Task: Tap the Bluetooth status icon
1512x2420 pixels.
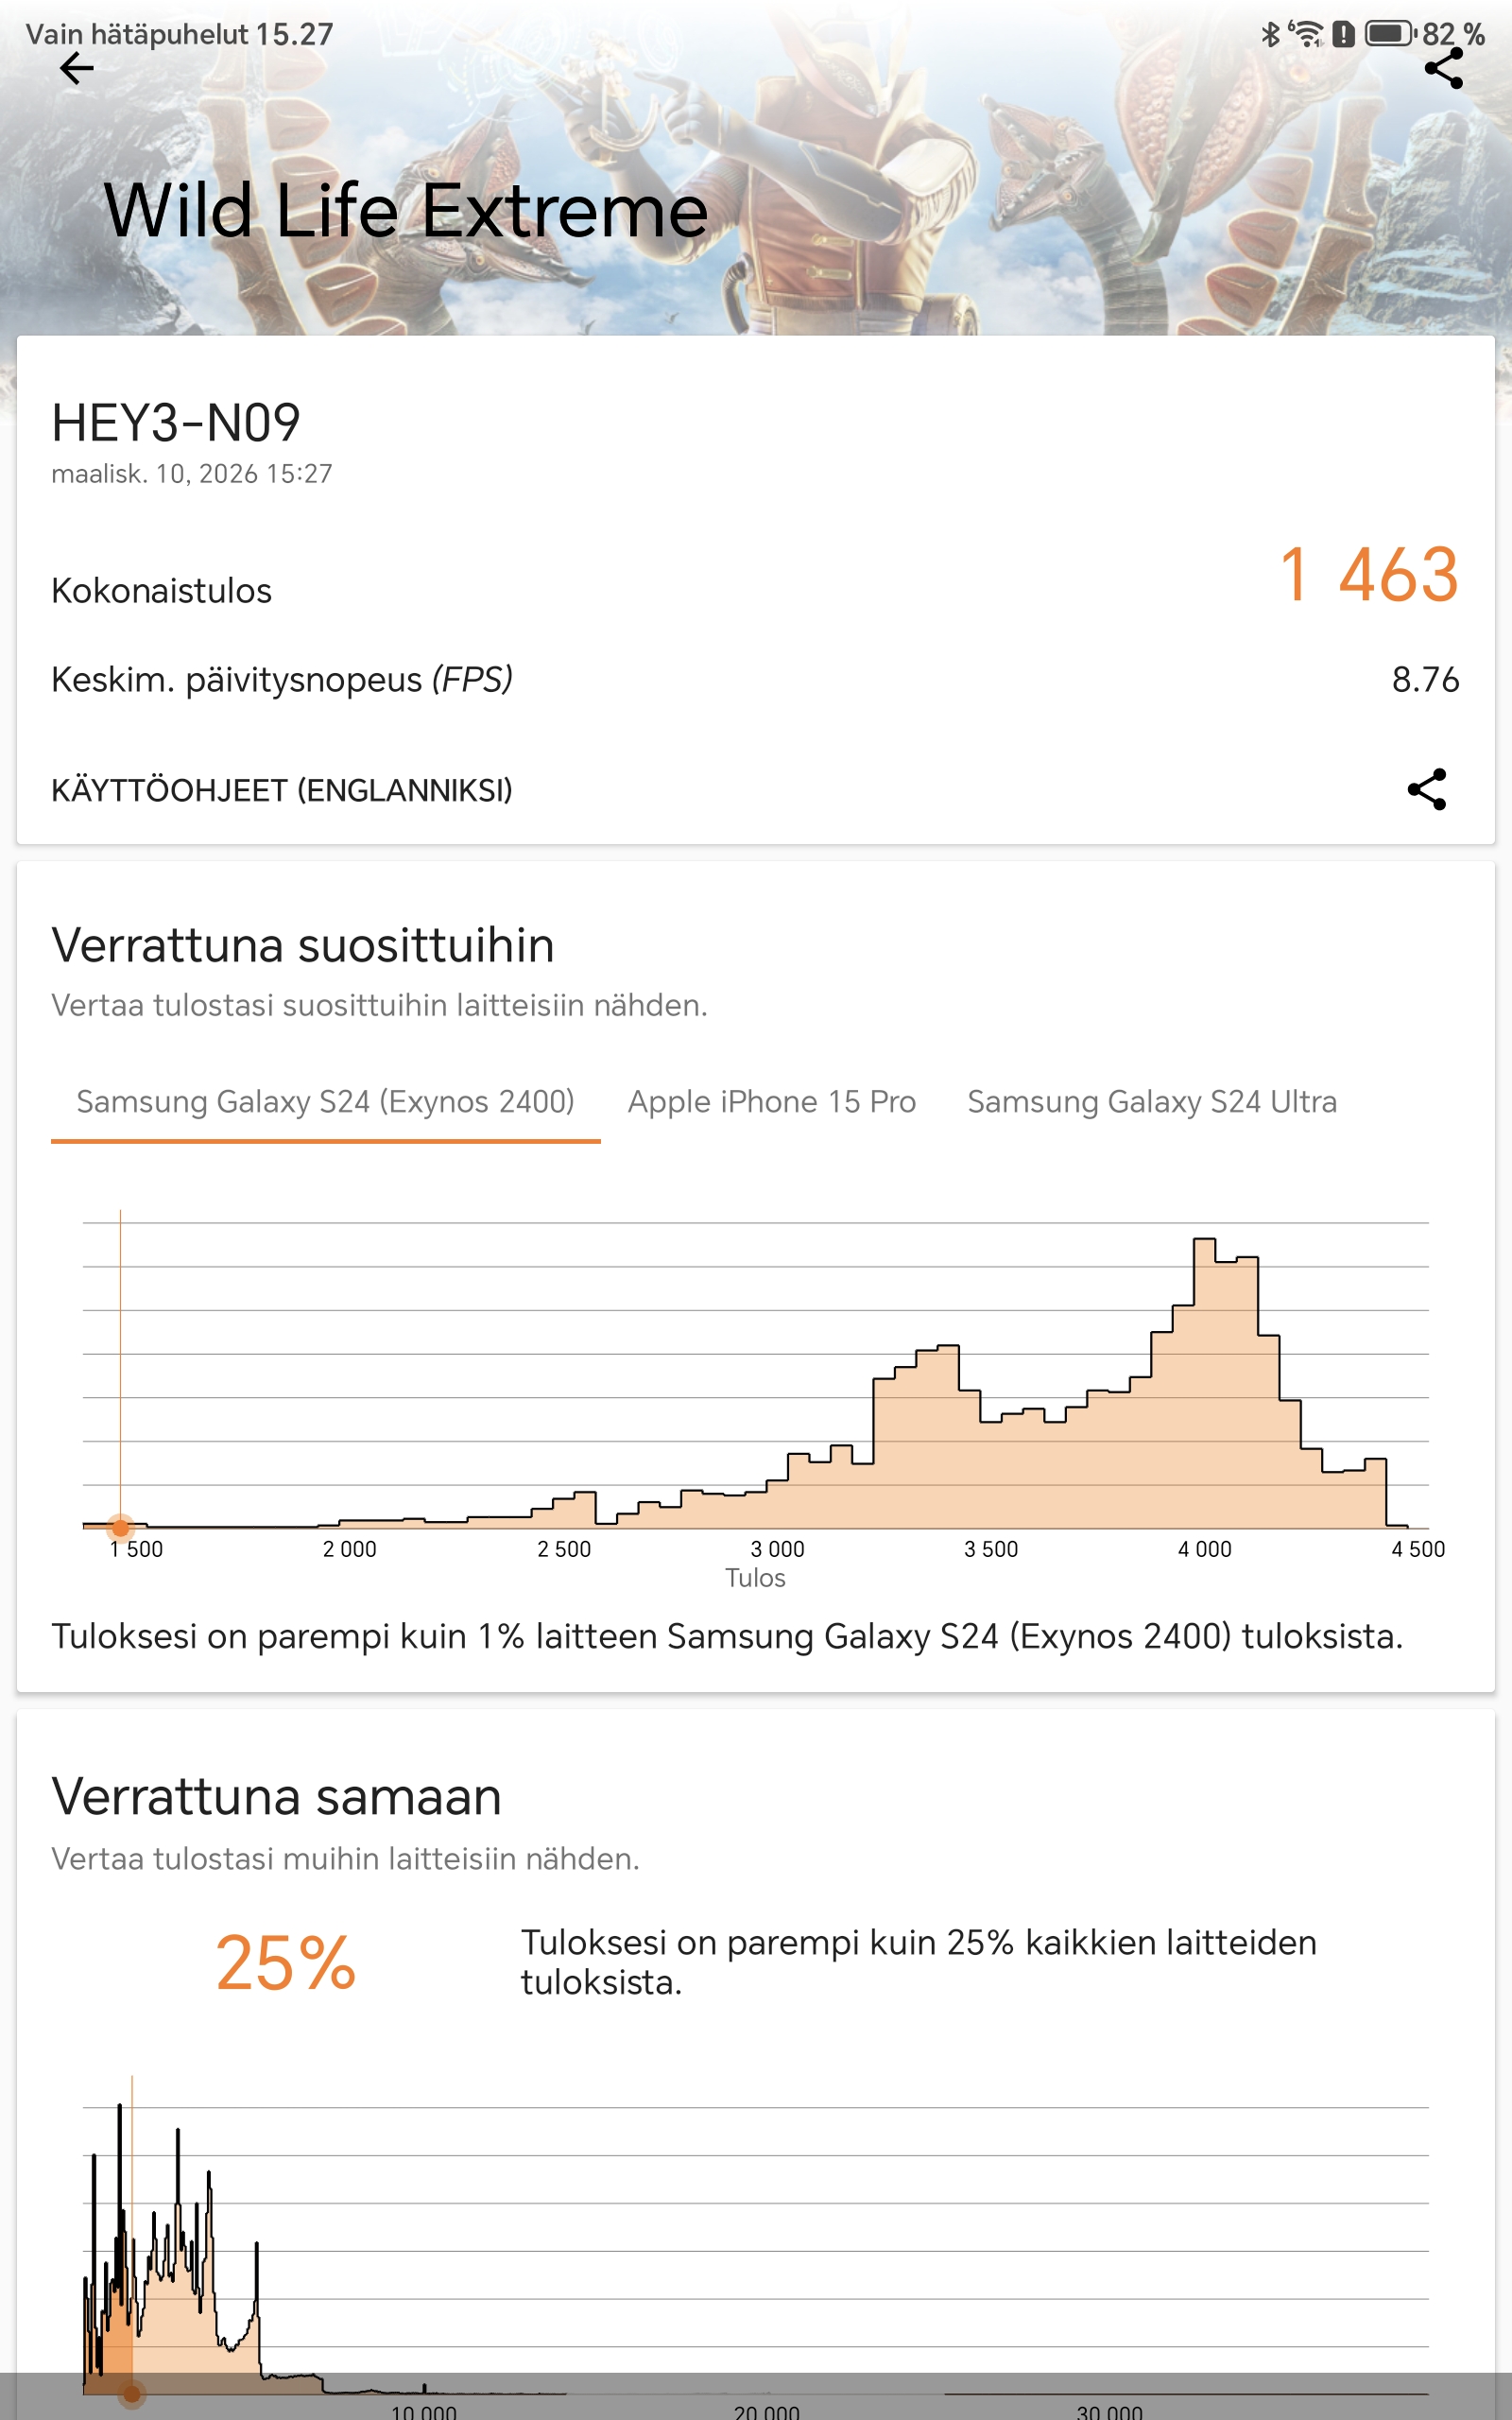Action: tap(1270, 35)
